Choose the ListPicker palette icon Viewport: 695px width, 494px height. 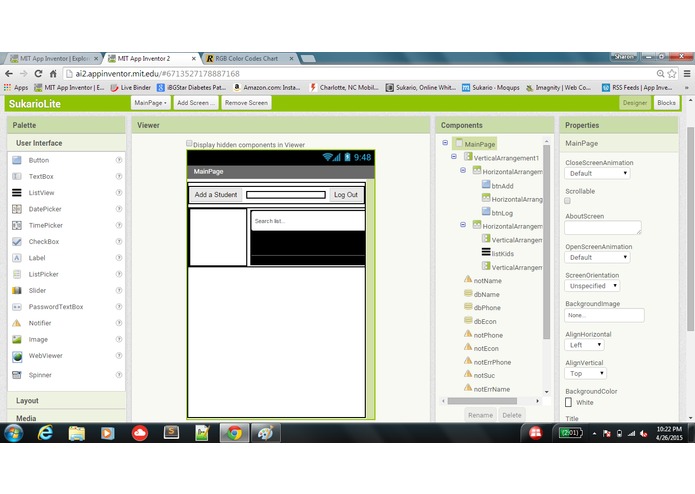click(17, 274)
